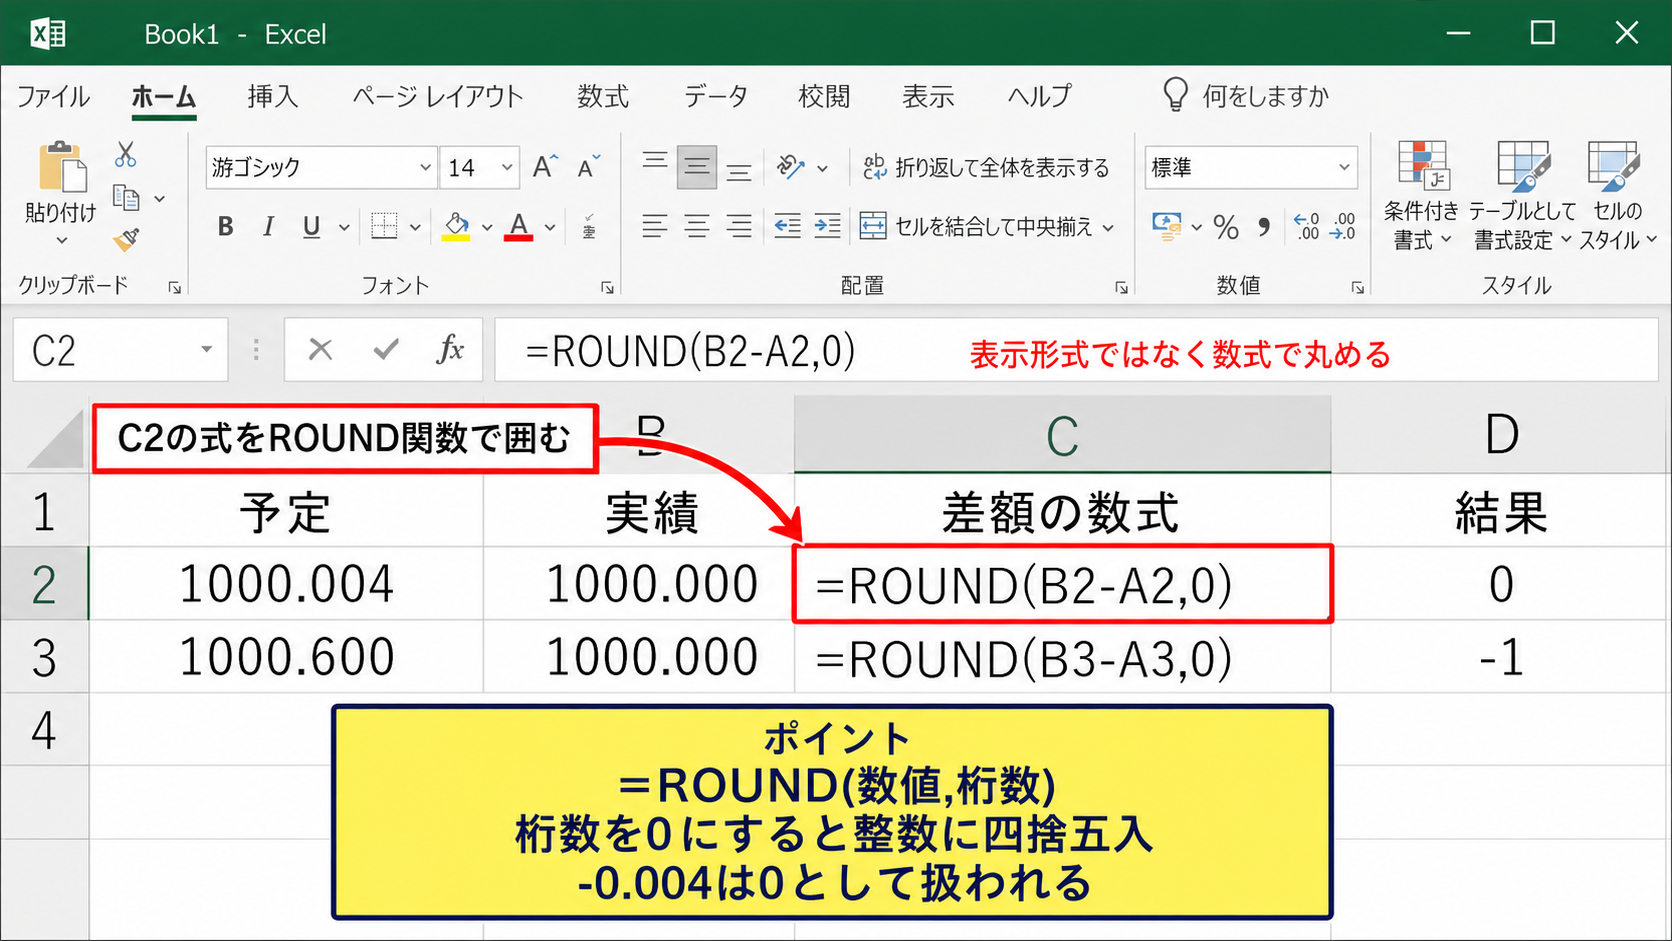The width and height of the screenshot is (1672, 941).
Task: Click the Accounting Number Format currency icon
Action: [x=1166, y=227]
